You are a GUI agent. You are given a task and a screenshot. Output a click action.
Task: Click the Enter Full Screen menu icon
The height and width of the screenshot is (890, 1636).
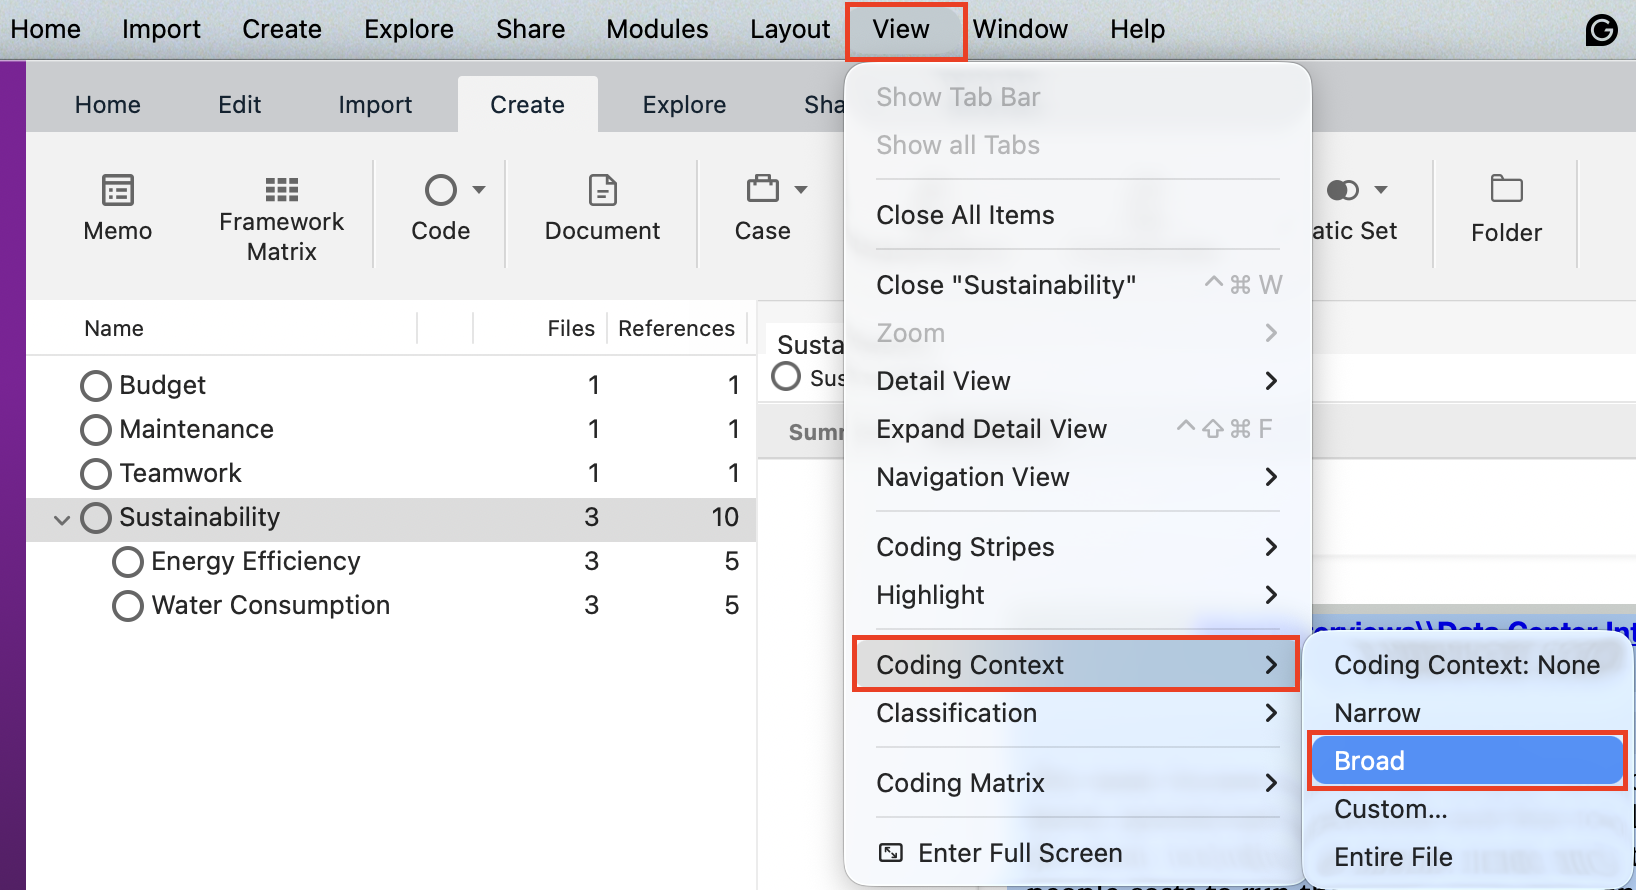coord(890,853)
